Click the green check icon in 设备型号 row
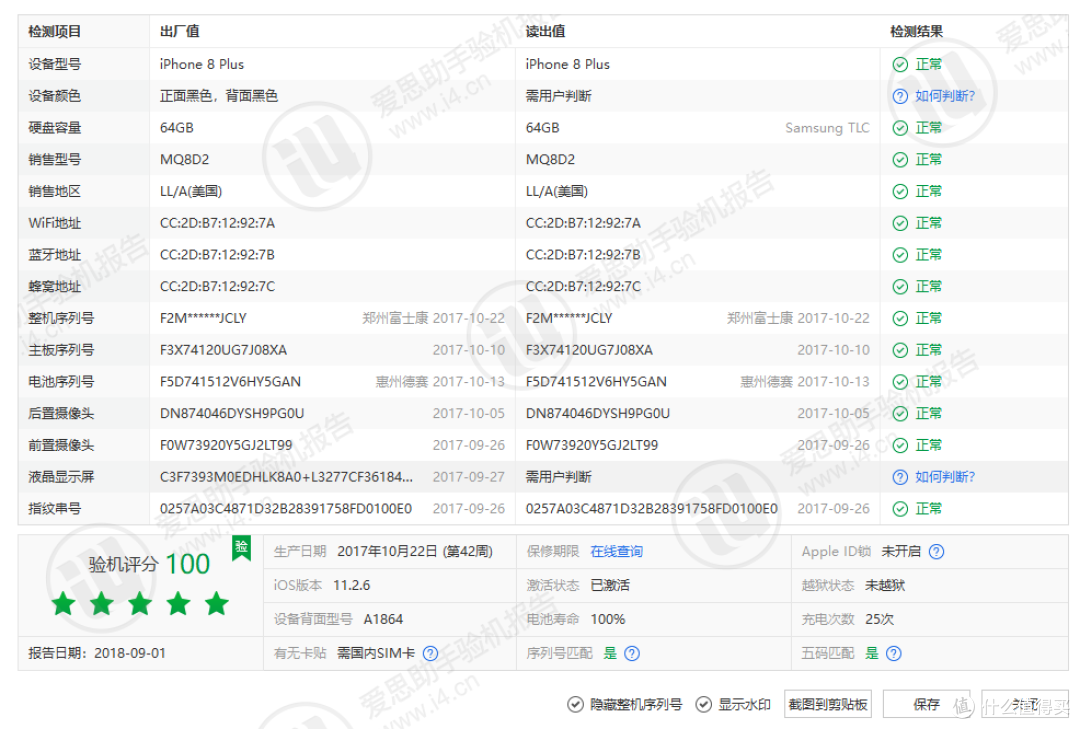Screen dimensions: 1080x729 (900, 65)
